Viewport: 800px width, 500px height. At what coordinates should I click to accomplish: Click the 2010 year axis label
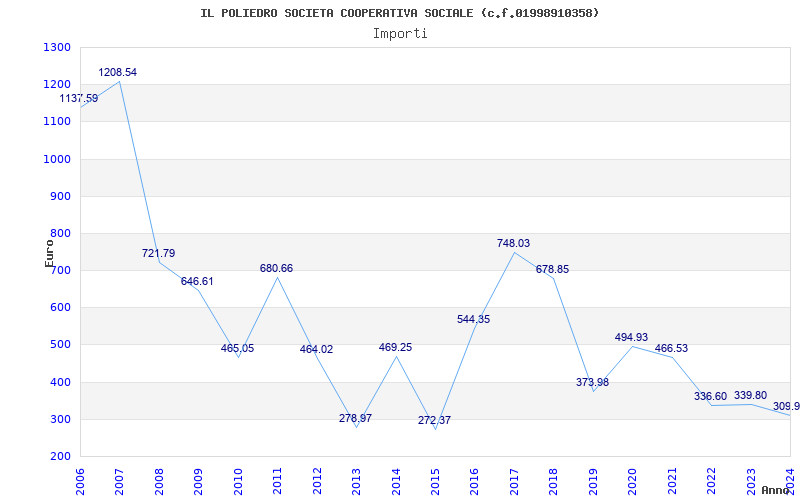click(238, 481)
